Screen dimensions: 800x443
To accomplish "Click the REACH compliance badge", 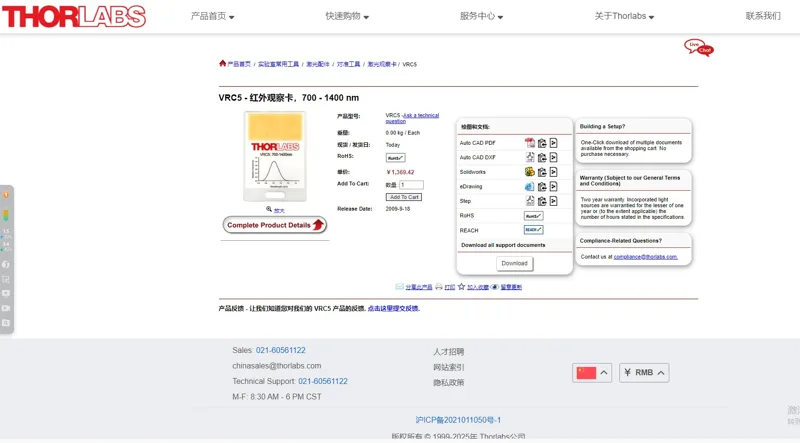I will (533, 230).
